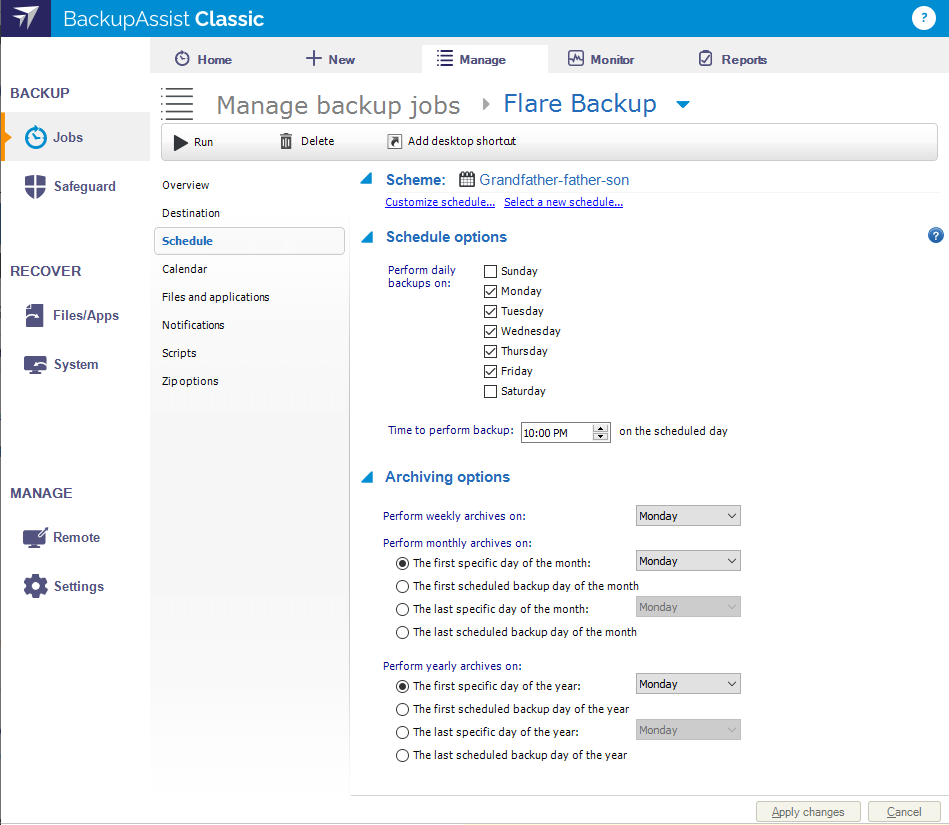Click the Cancel button

click(x=904, y=812)
